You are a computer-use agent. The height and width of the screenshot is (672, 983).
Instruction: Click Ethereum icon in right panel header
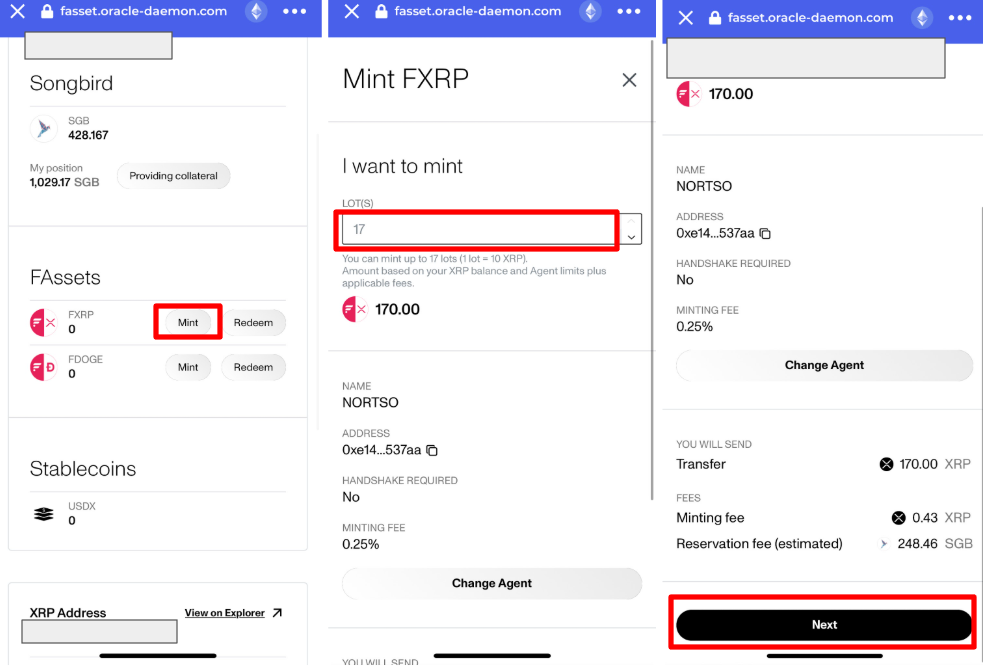pos(922,18)
